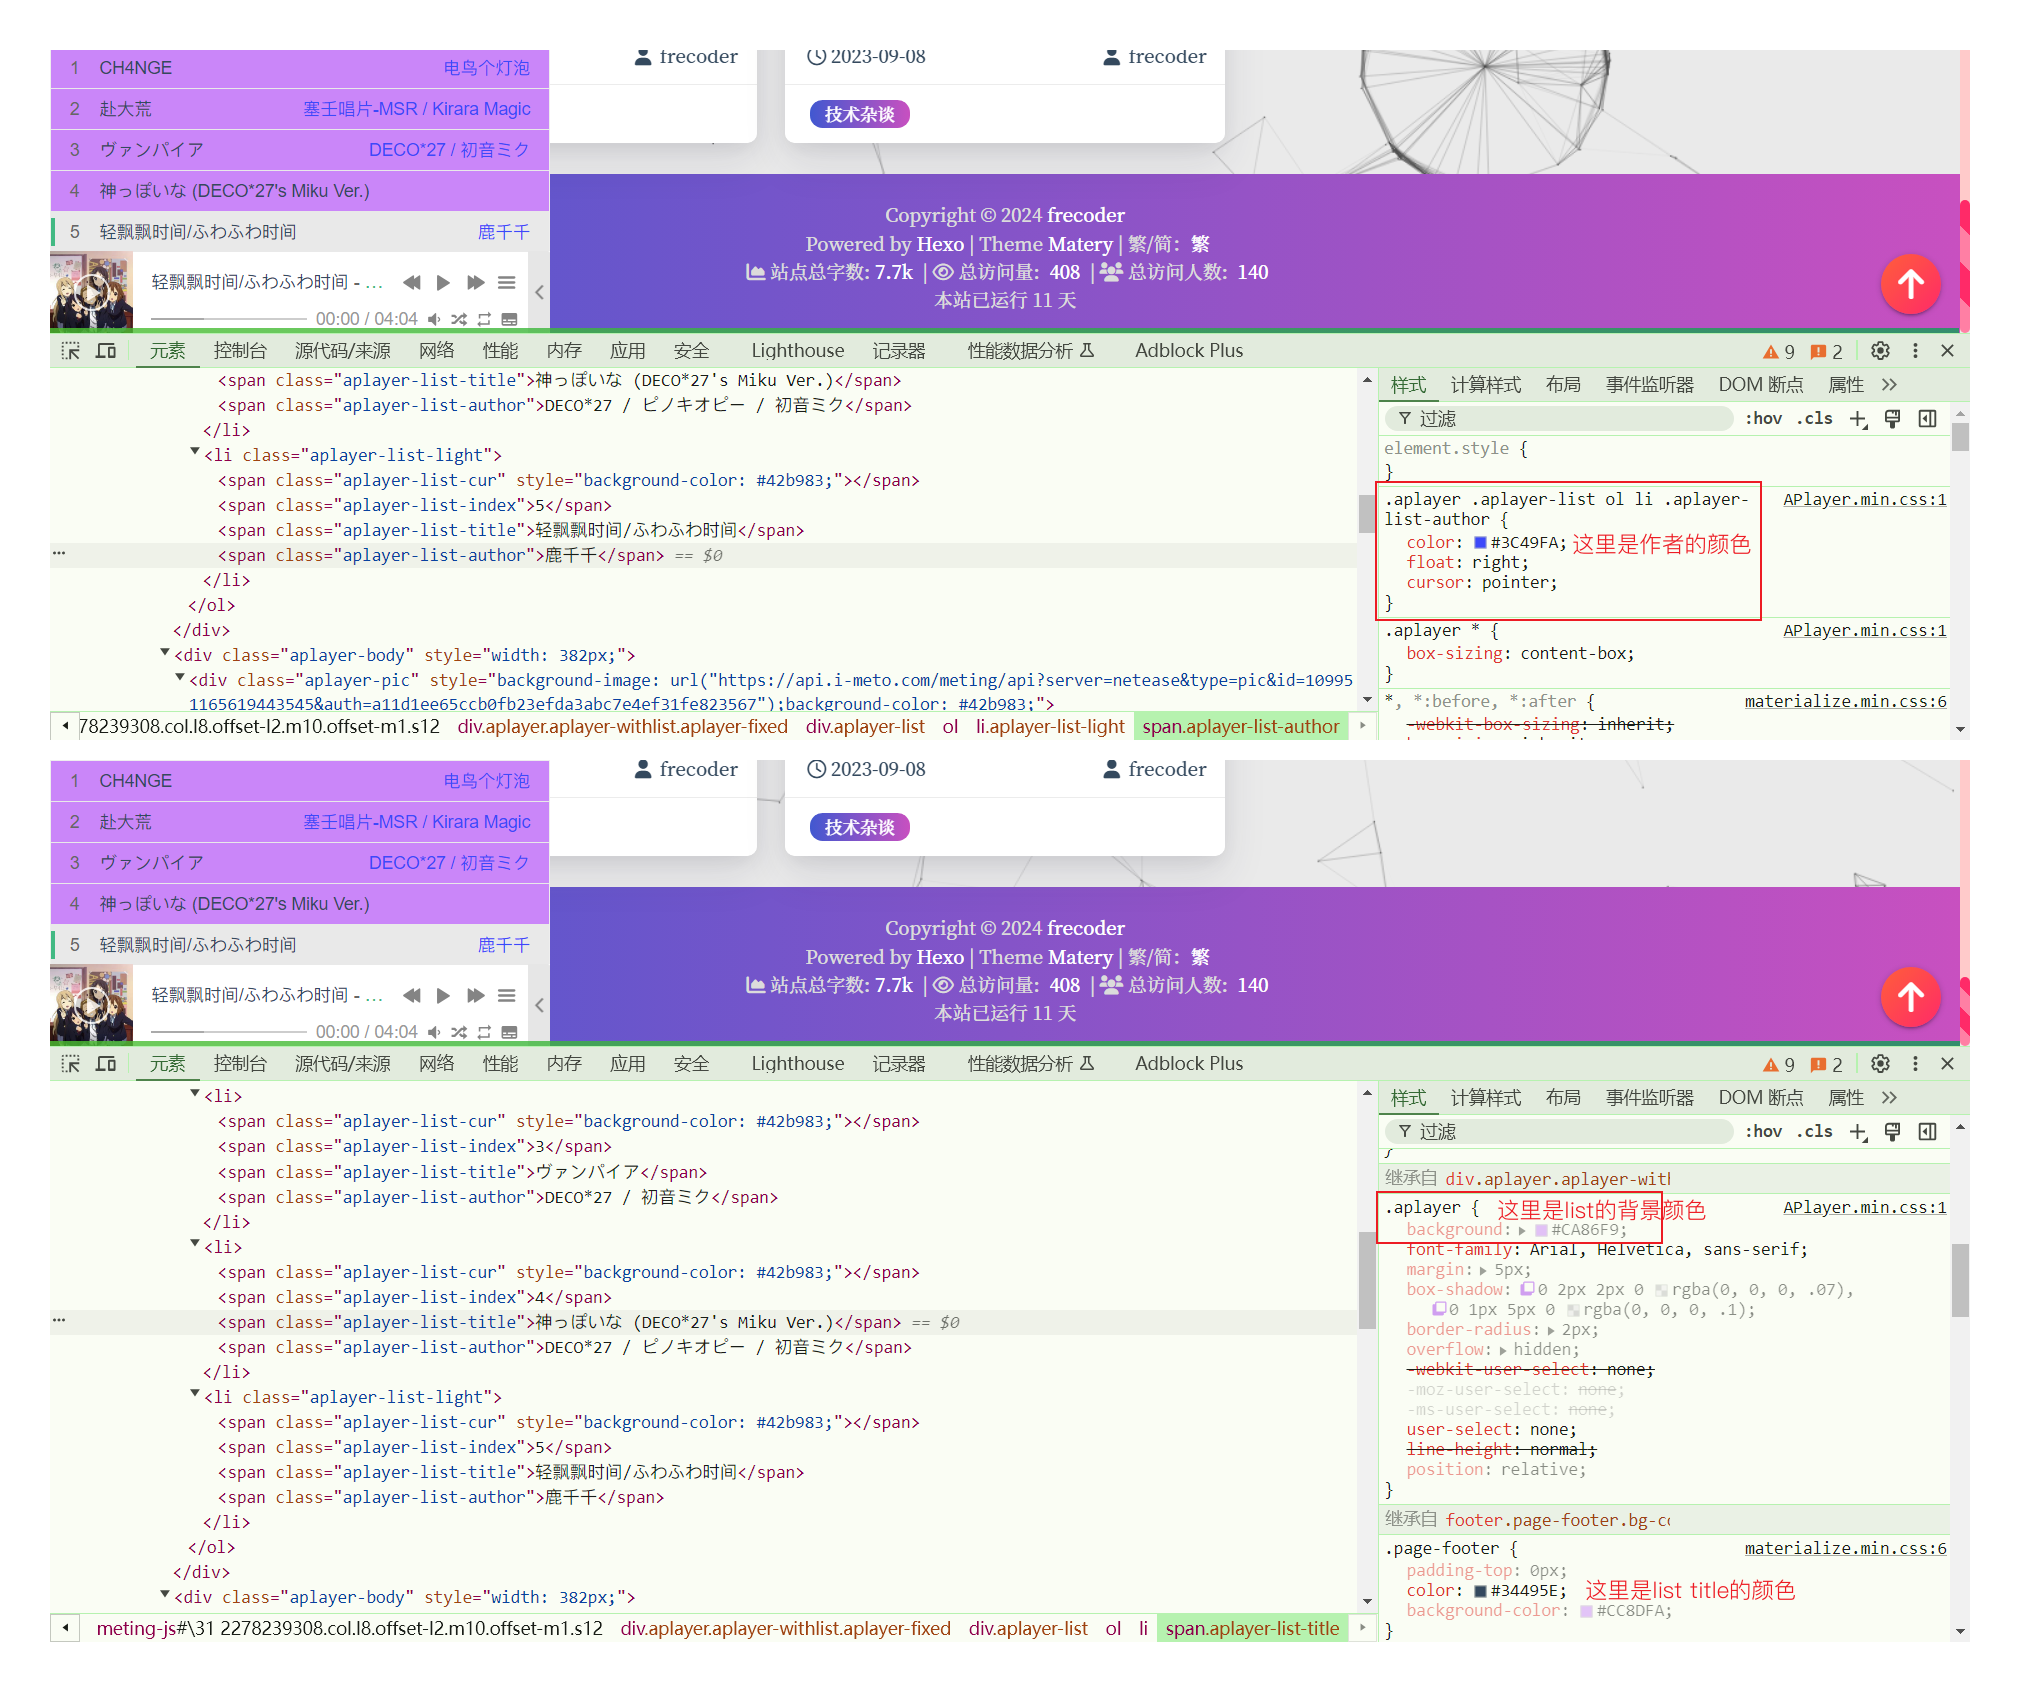Mute volume in bottom APlayer
The width and height of the screenshot is (2020, 1692).
pyautogui.click(x=434, y=1032)
